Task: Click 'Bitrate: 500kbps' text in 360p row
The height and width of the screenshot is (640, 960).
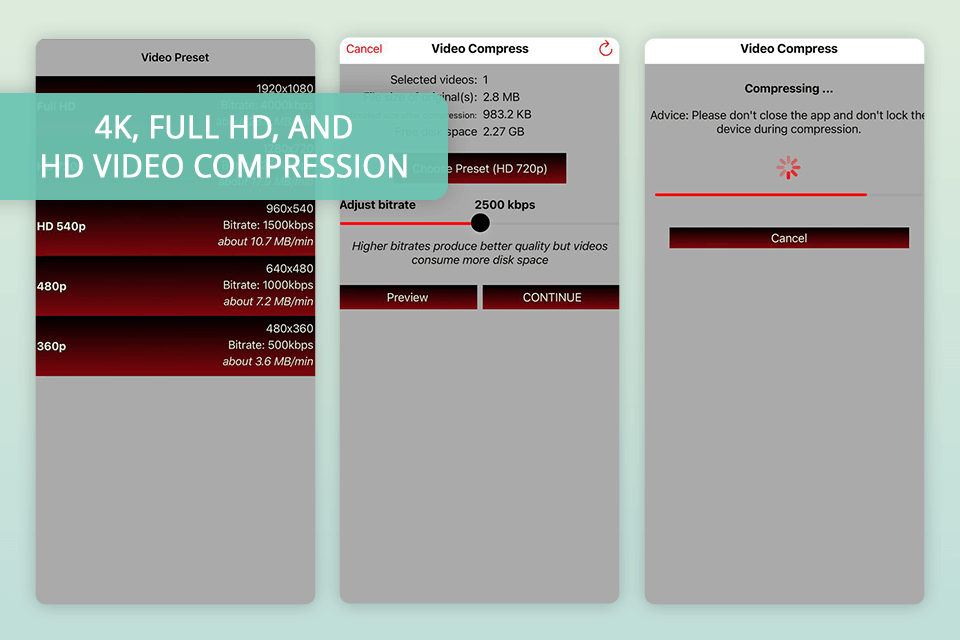Action: coord(271,345)
